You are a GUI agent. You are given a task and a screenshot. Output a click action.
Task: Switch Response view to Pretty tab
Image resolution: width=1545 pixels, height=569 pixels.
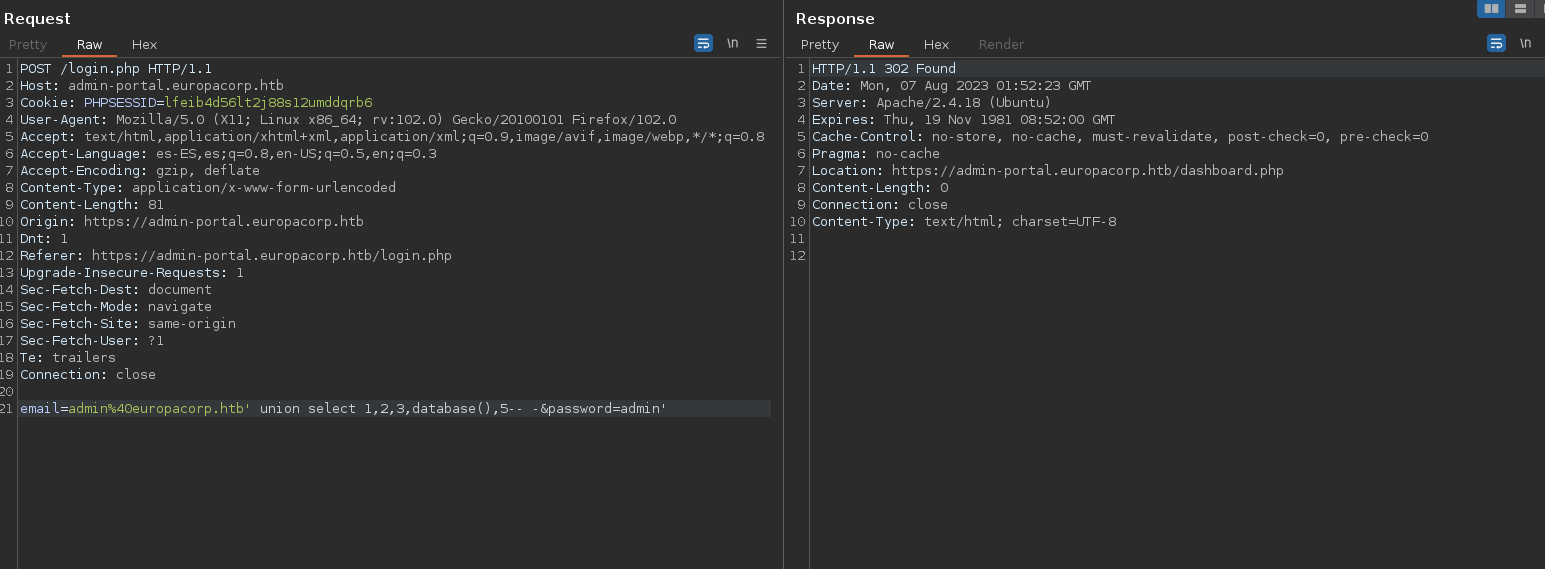click(x=820, y=44)
